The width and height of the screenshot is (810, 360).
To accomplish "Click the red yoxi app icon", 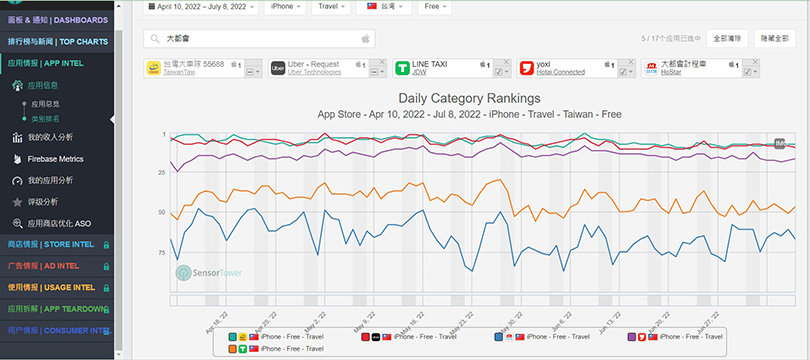I will (x=526, y=68).
